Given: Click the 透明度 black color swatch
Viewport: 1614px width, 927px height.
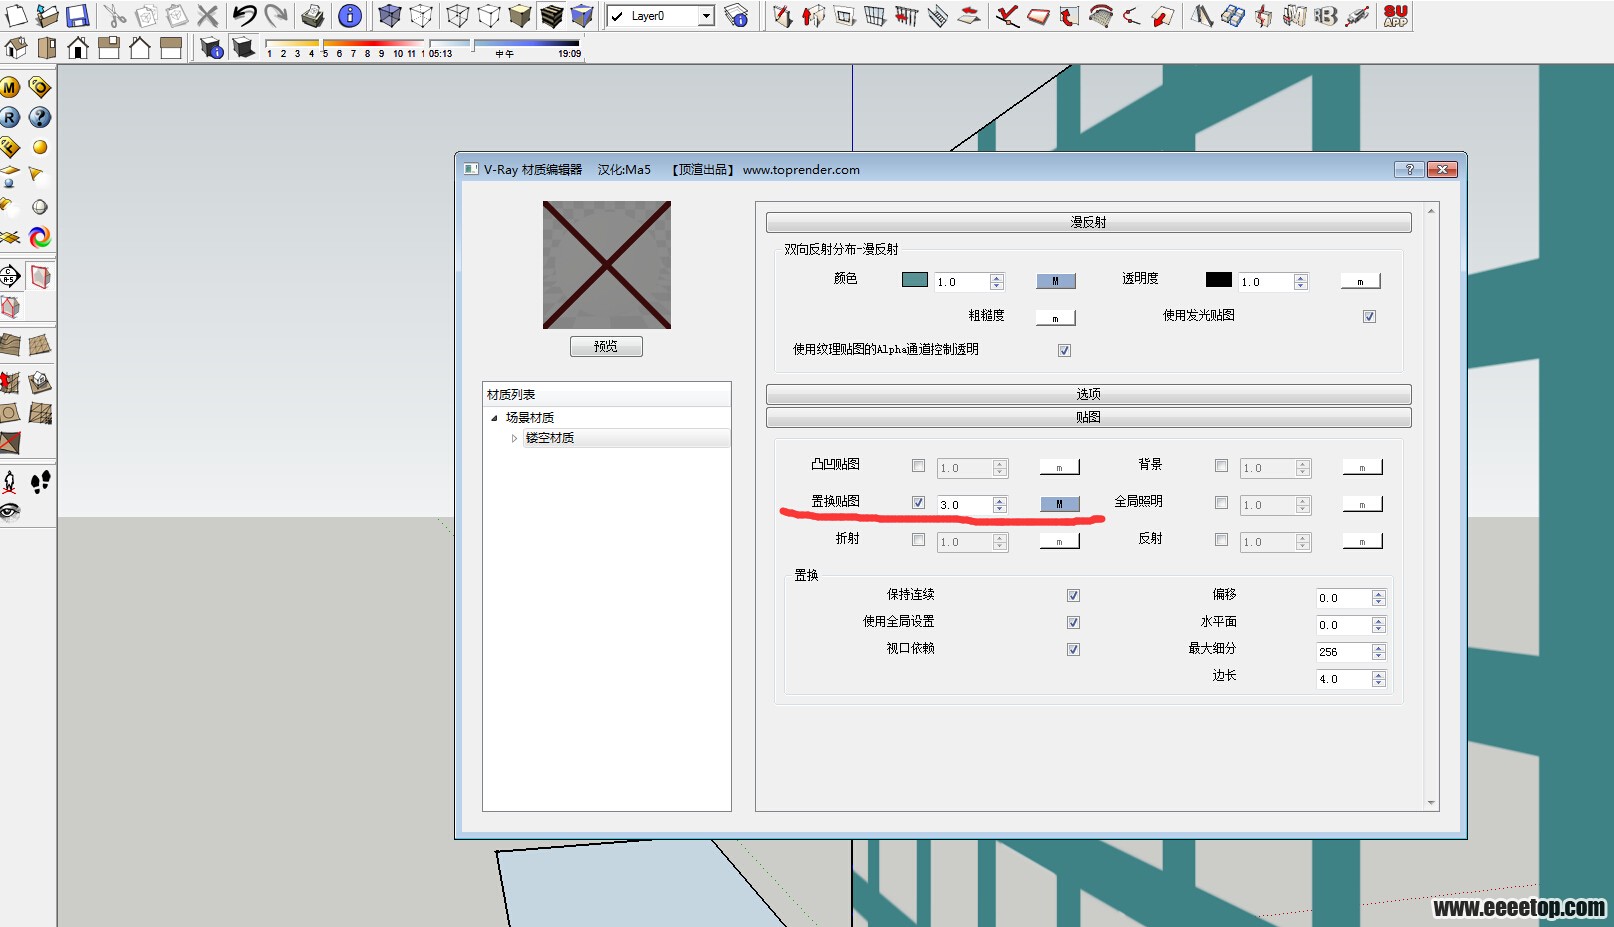Looking at the screenshot, I should (1219, 280).
